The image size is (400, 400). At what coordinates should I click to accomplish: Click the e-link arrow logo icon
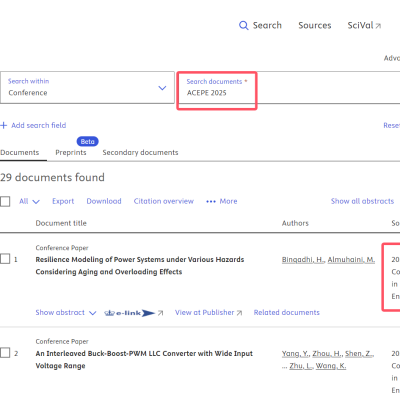pos(129,313)
